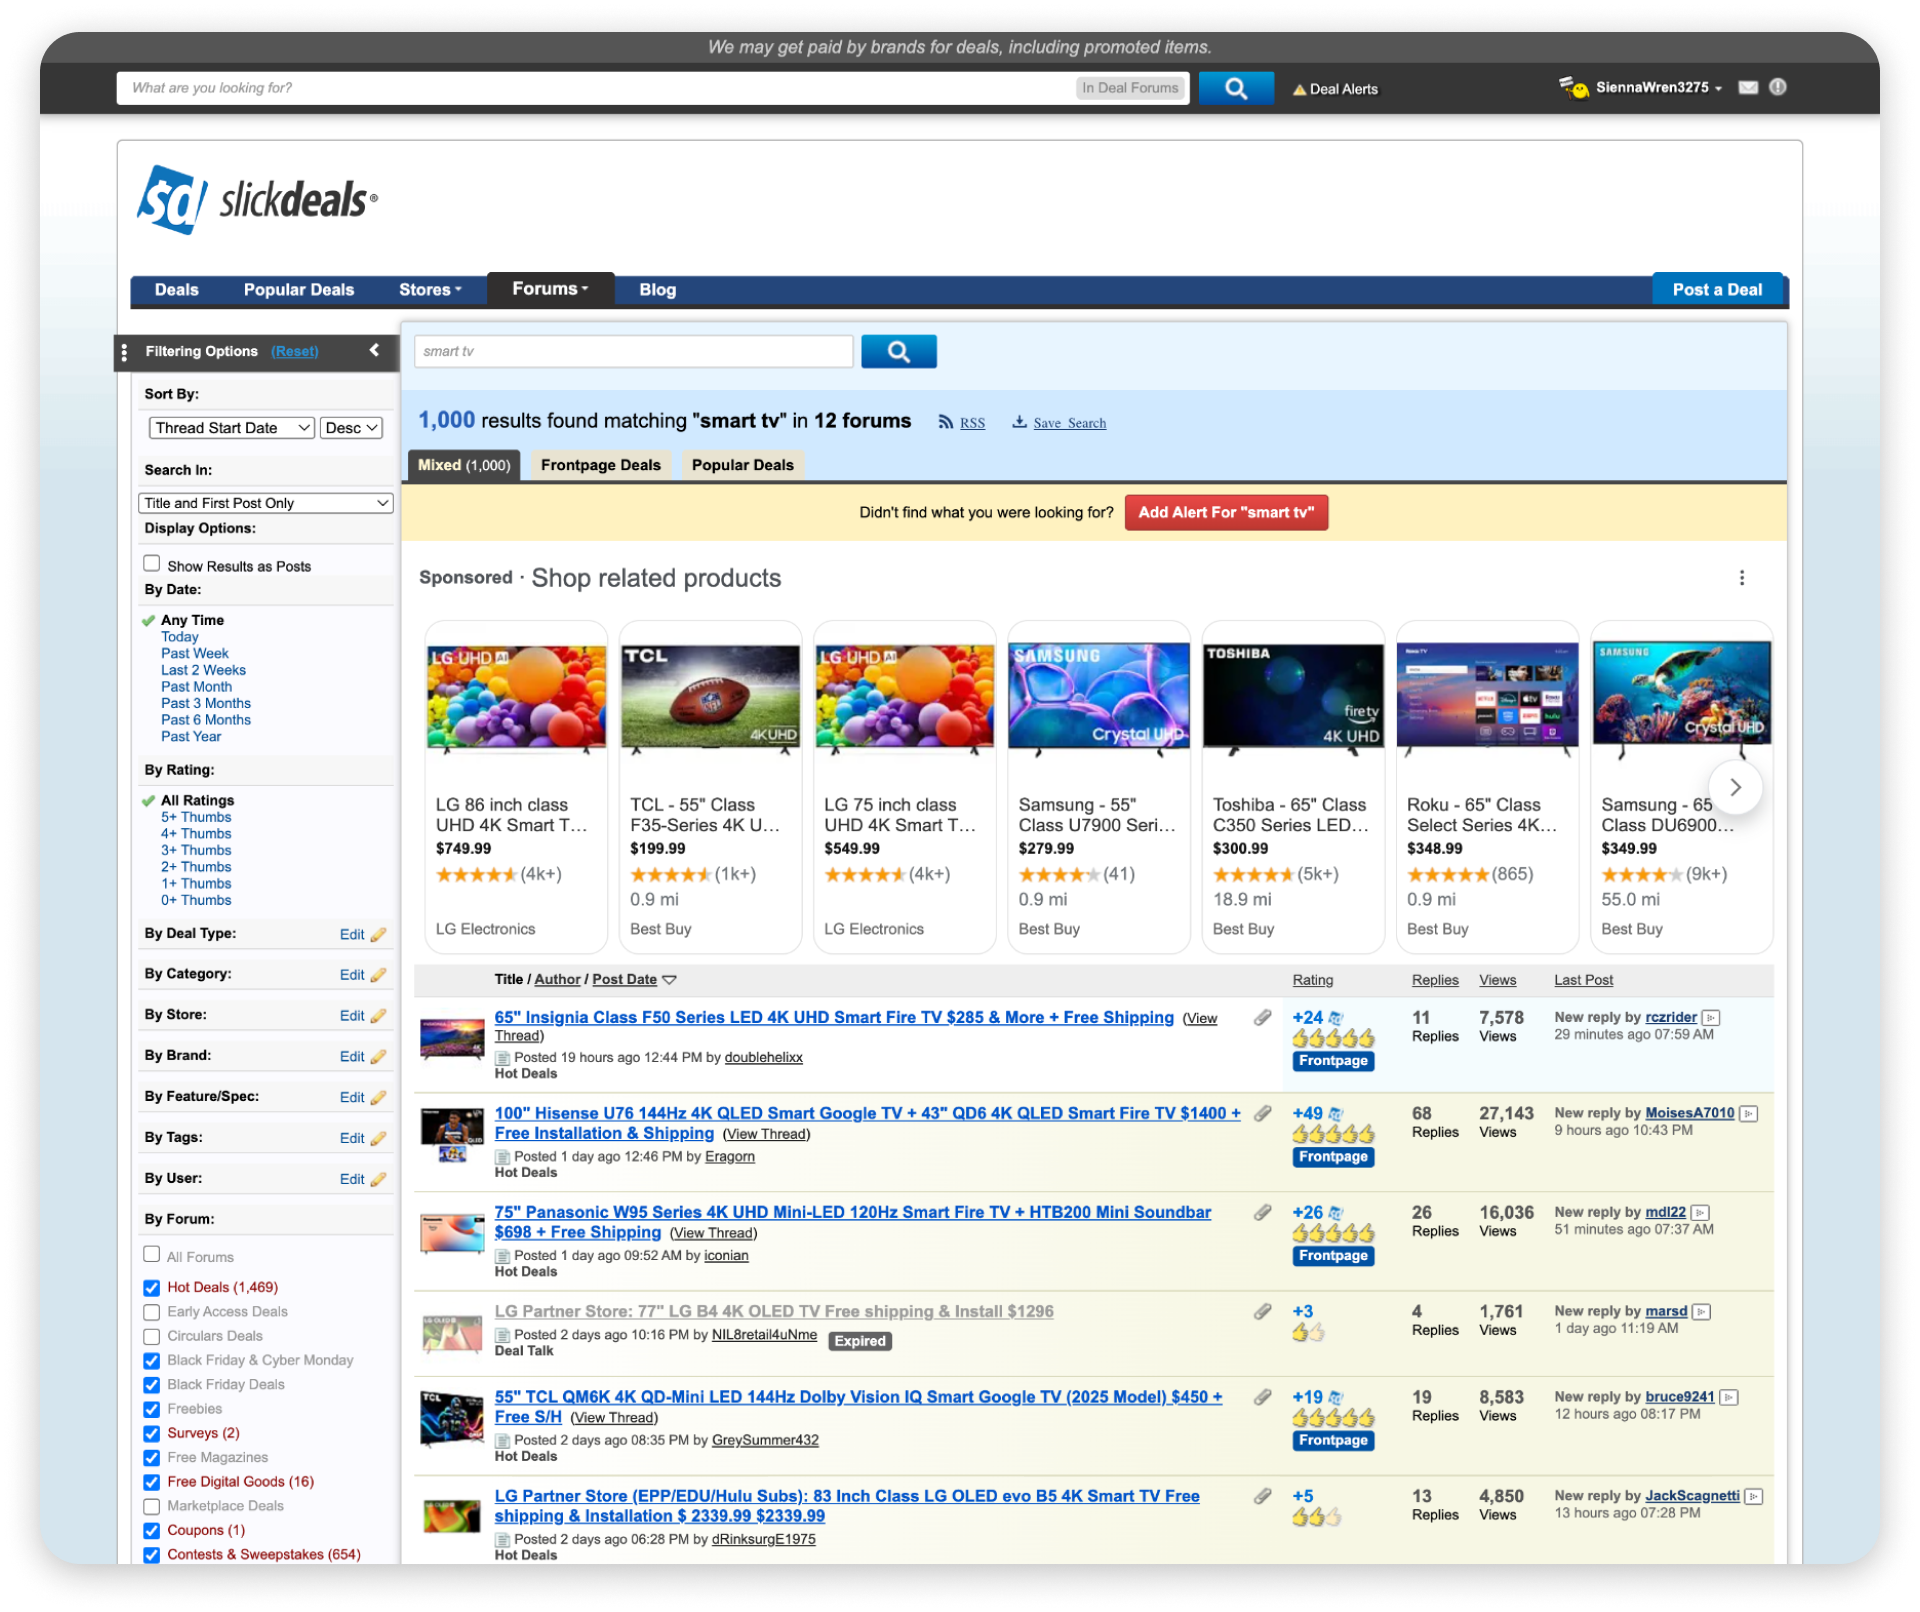
Task: Open the messages envelope icon
Action: click(1747, 88)
